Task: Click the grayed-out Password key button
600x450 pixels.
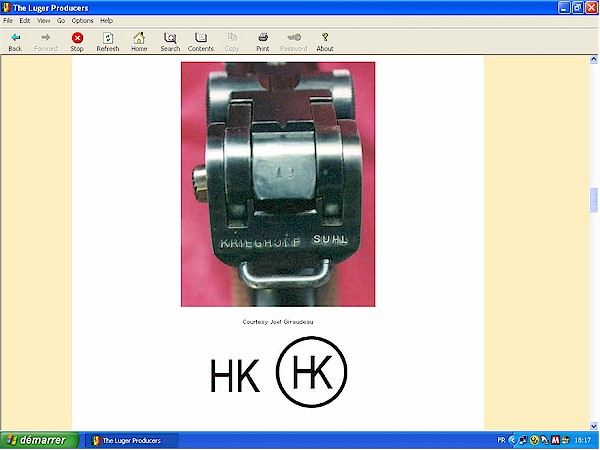Action: (x=294, y=42)
